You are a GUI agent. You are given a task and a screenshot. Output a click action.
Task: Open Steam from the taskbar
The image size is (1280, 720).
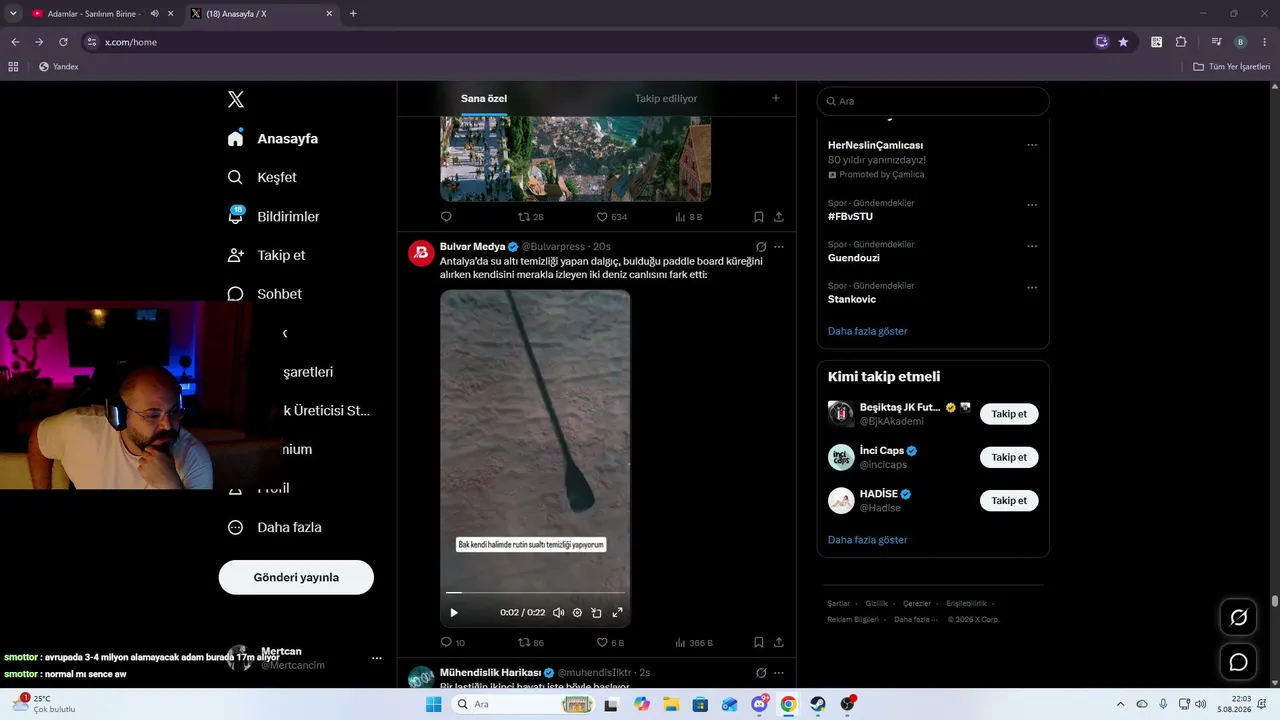(818, 704)
